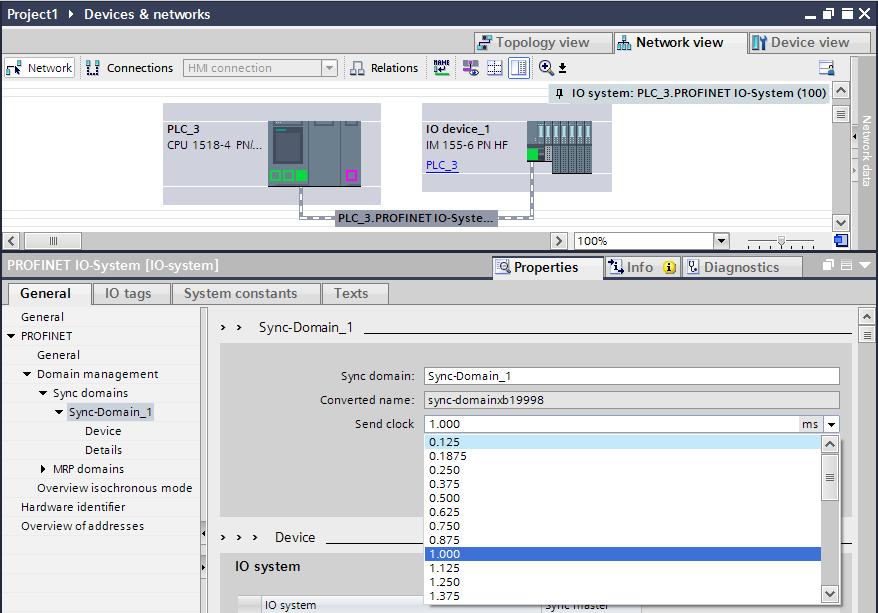Click the float inspector window icon
Viewport: 878px width, 613px height.
(828, 265)
